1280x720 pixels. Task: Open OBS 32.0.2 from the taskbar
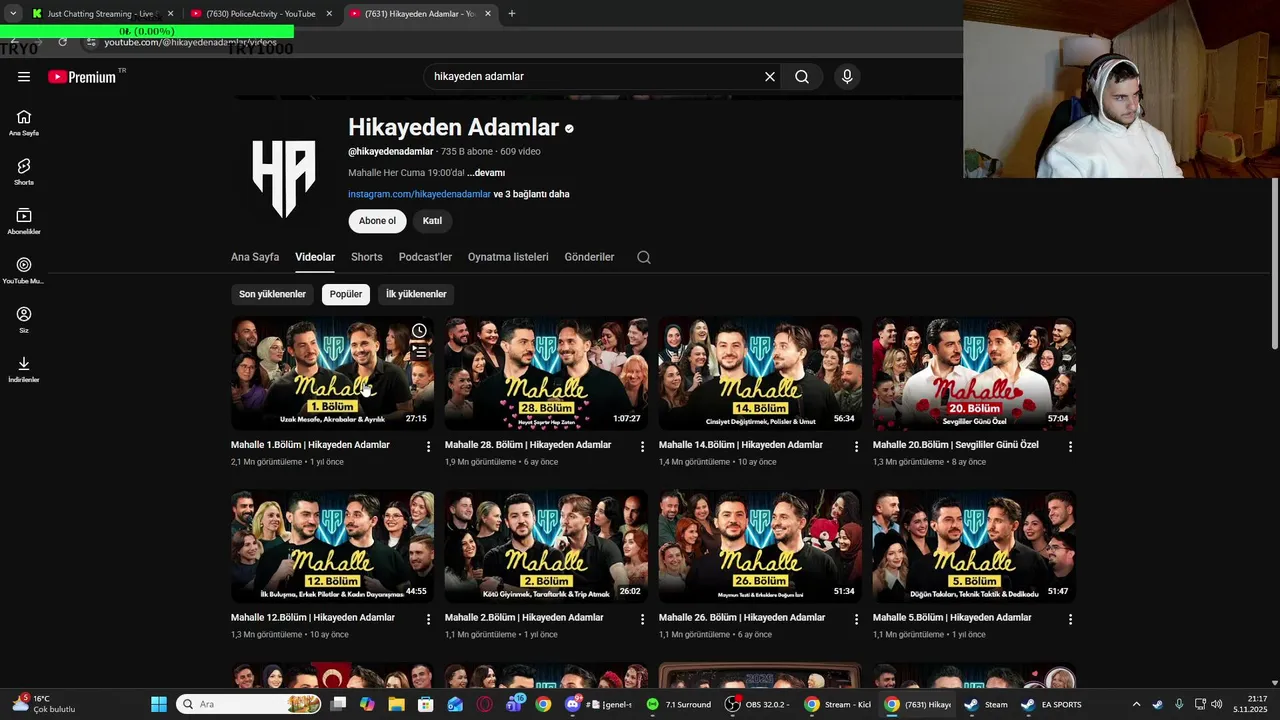pos(758,704)
